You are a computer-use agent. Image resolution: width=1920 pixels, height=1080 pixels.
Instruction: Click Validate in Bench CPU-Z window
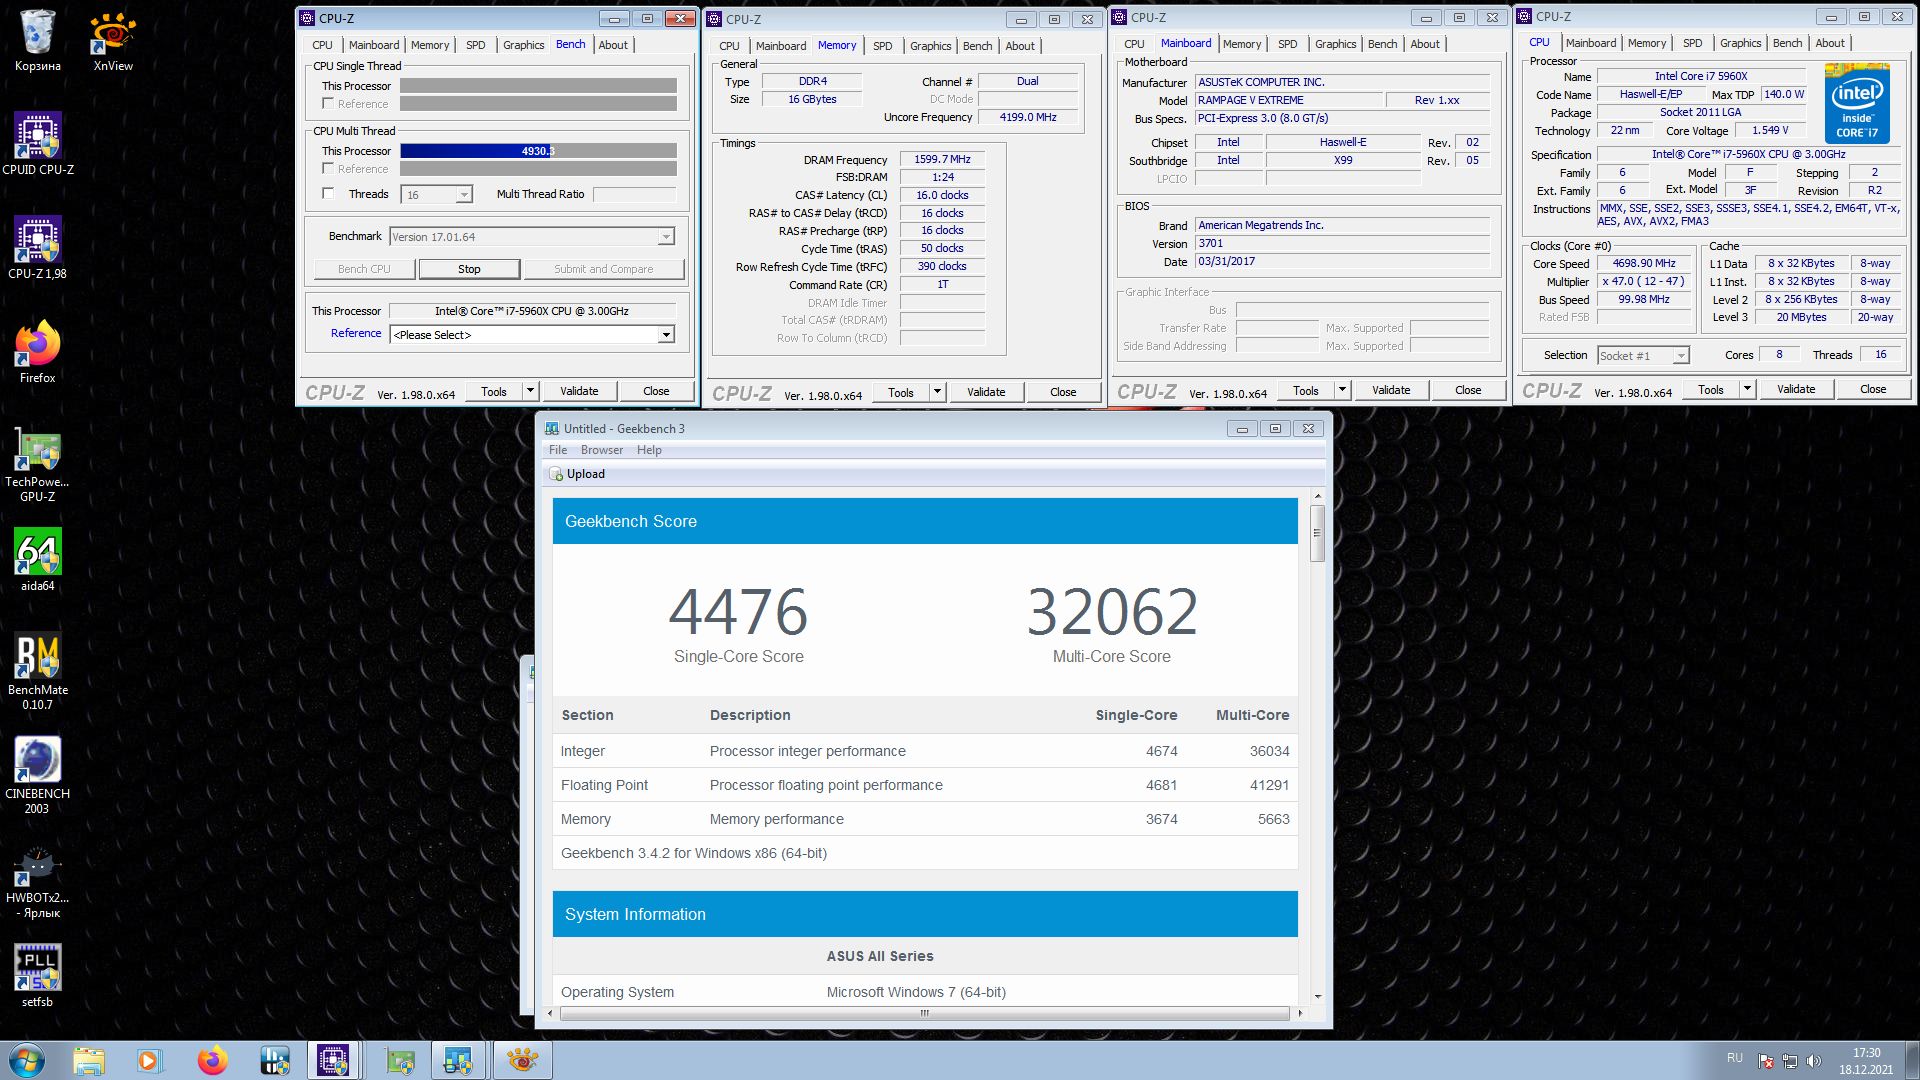pyautogui.click(x=579, y=391)
